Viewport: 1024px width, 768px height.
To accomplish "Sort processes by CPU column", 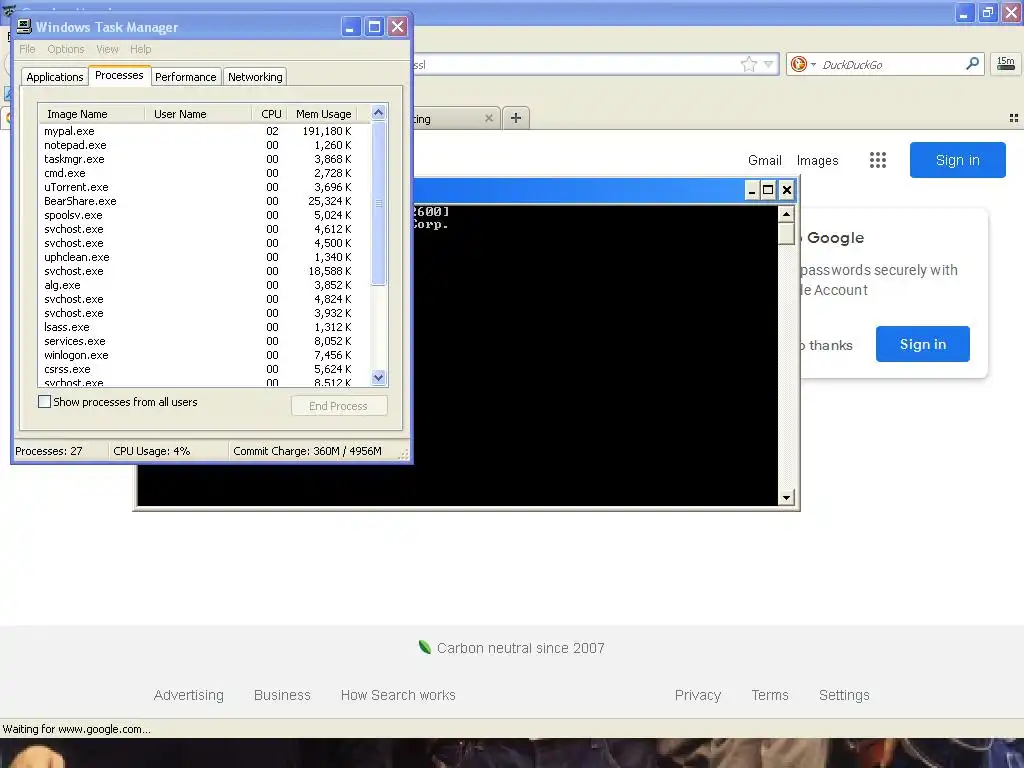I will pyautogui.click(x=270, y=114).
